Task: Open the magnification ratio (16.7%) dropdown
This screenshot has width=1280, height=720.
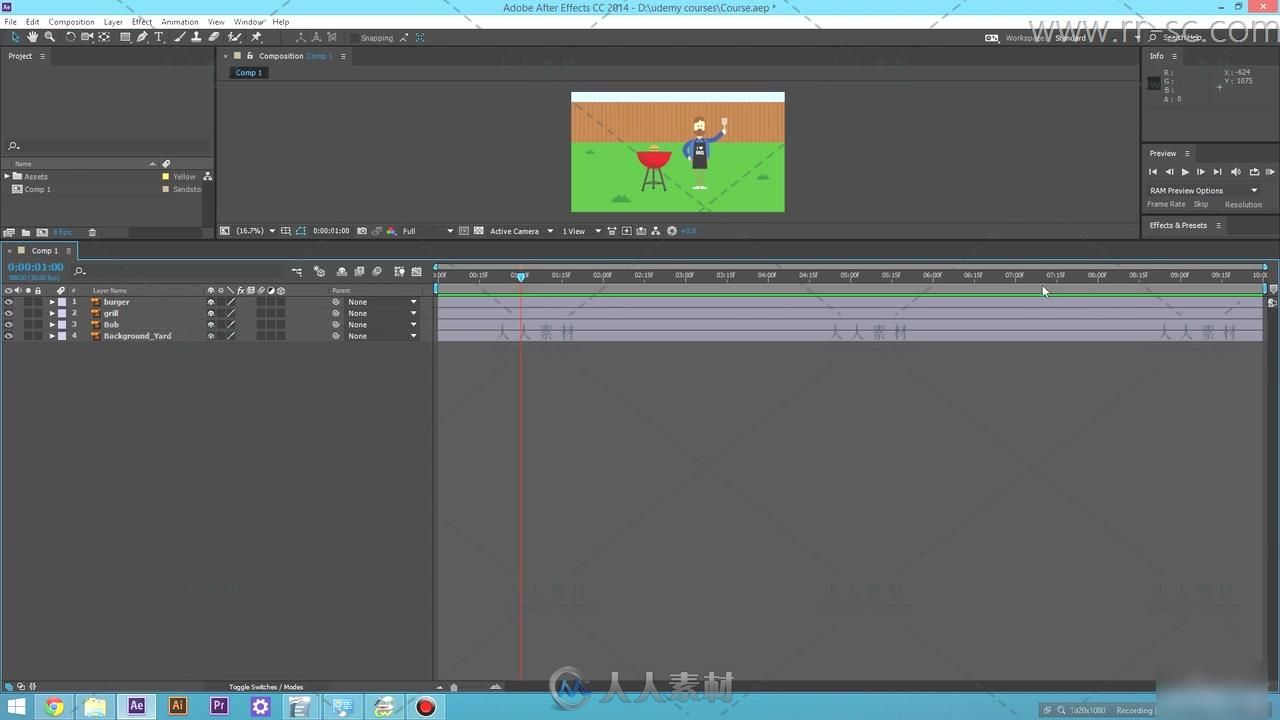Action: [255, 231]
